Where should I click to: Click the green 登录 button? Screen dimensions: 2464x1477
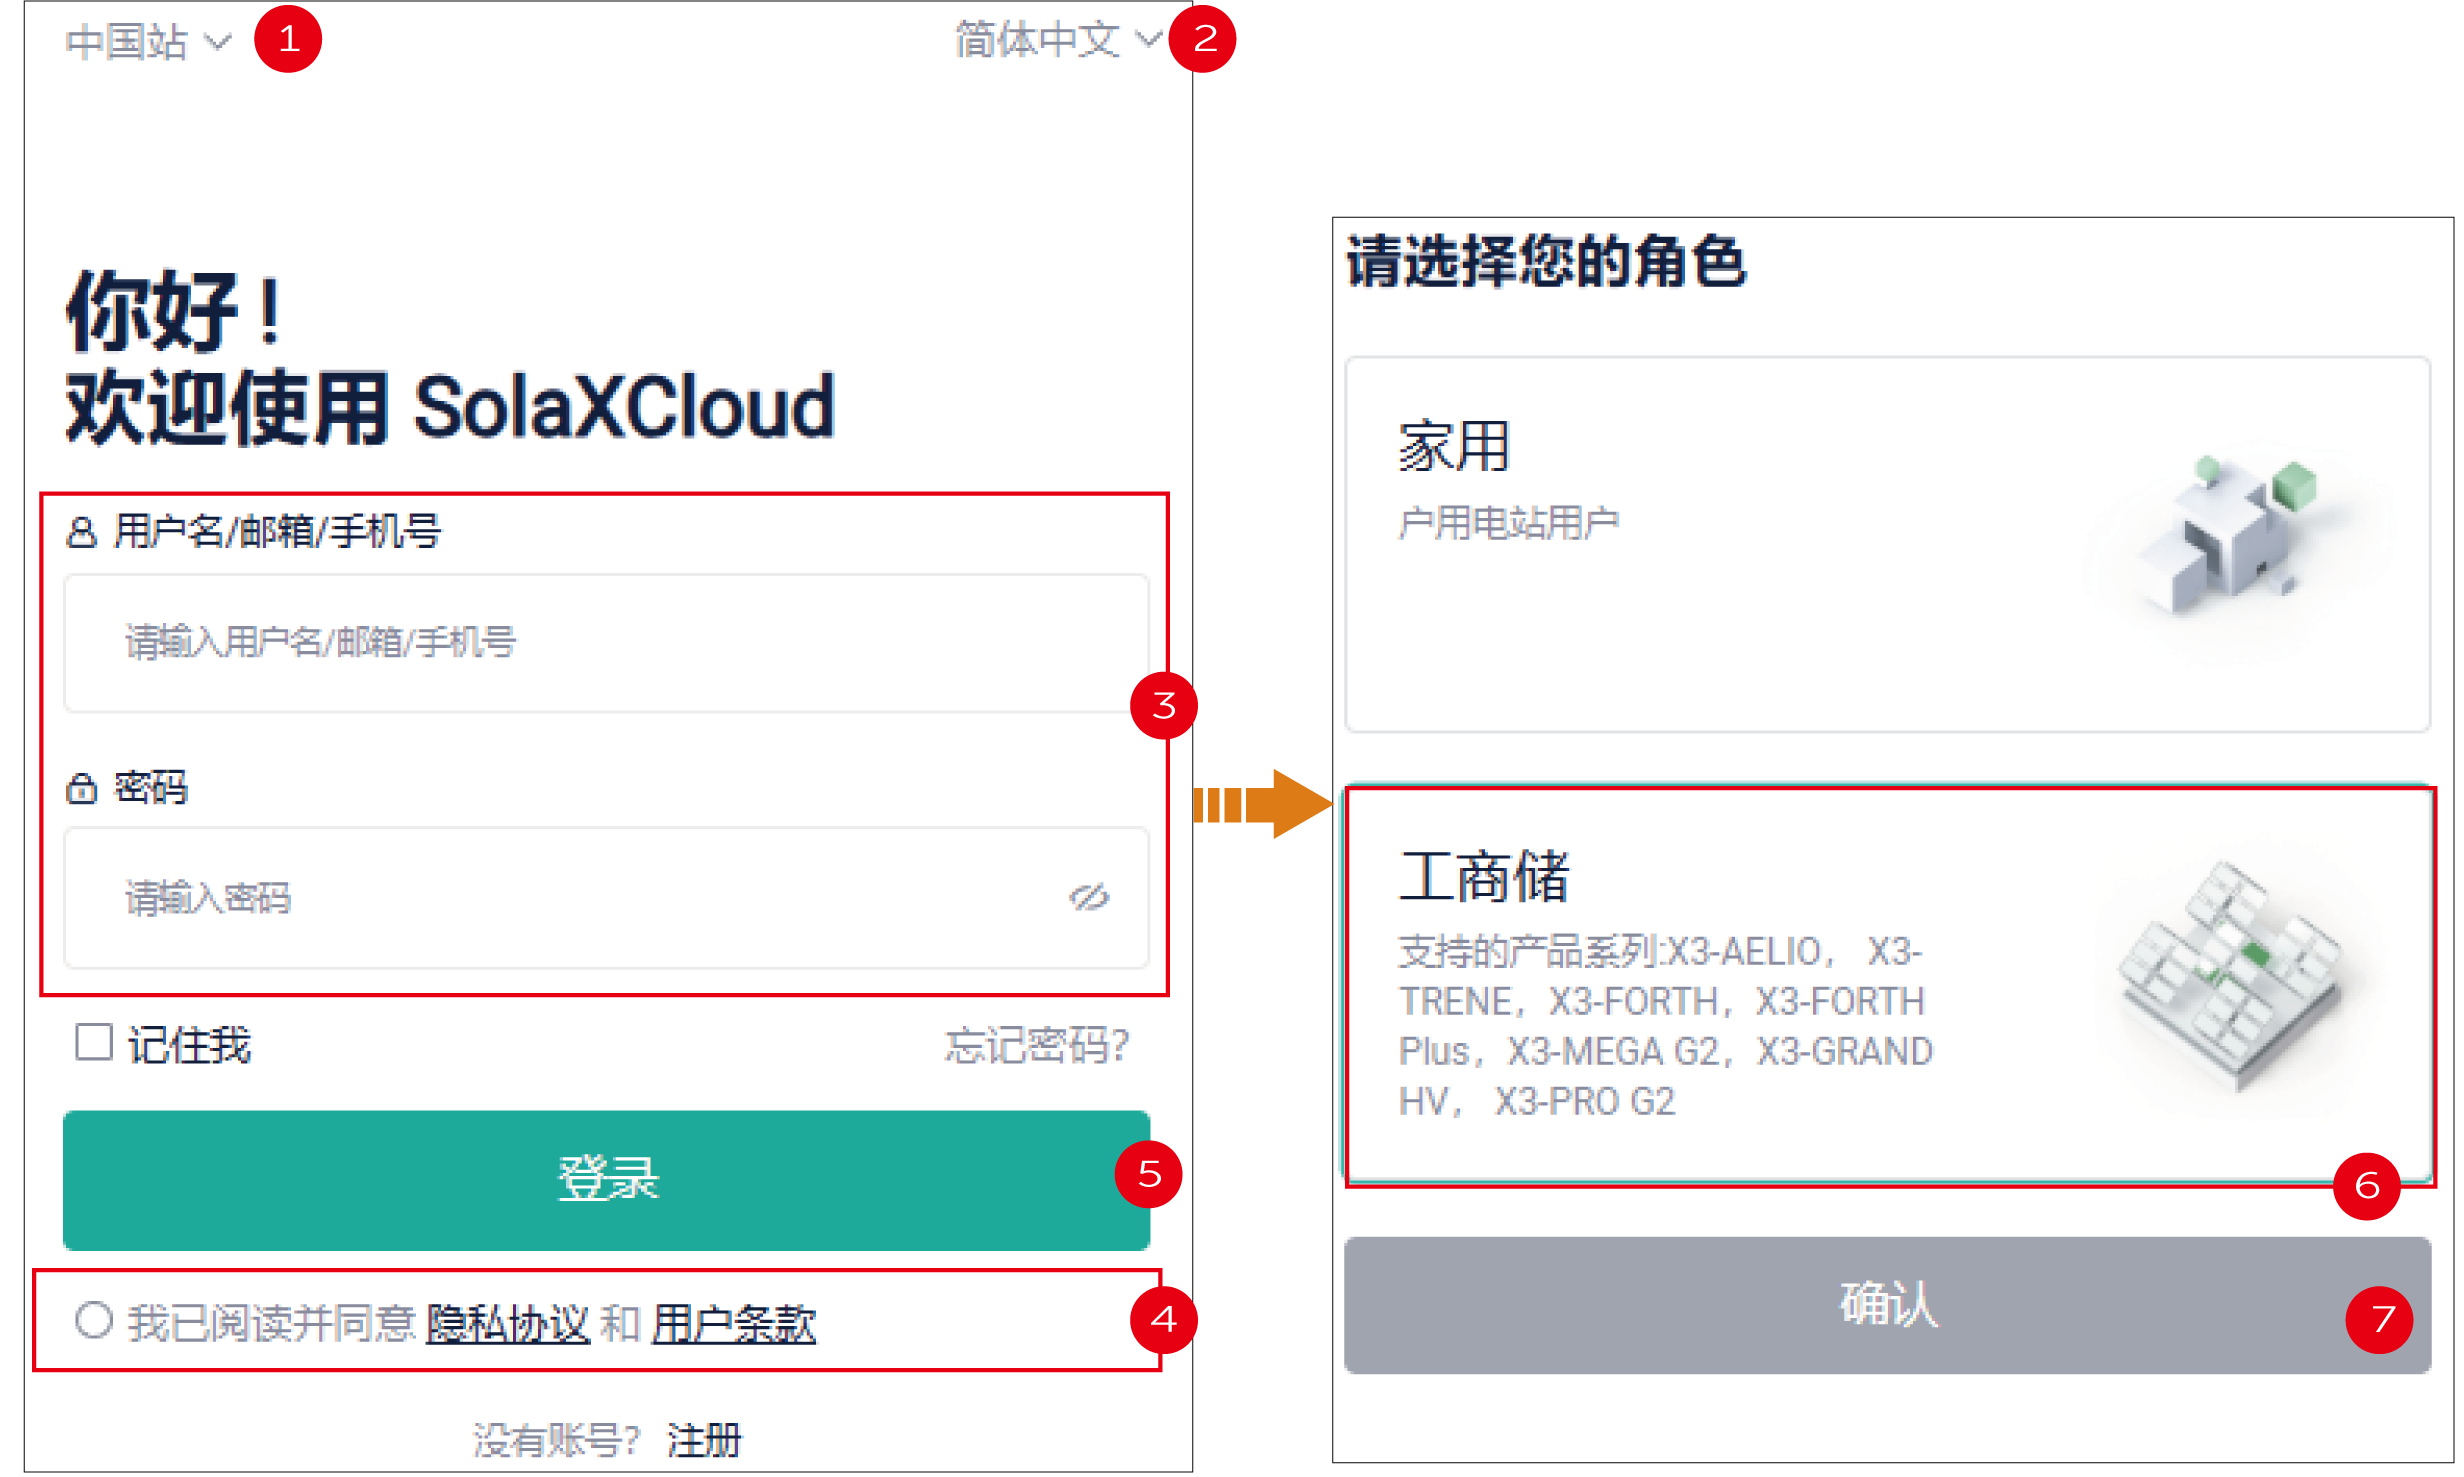tap(606, 1180)
